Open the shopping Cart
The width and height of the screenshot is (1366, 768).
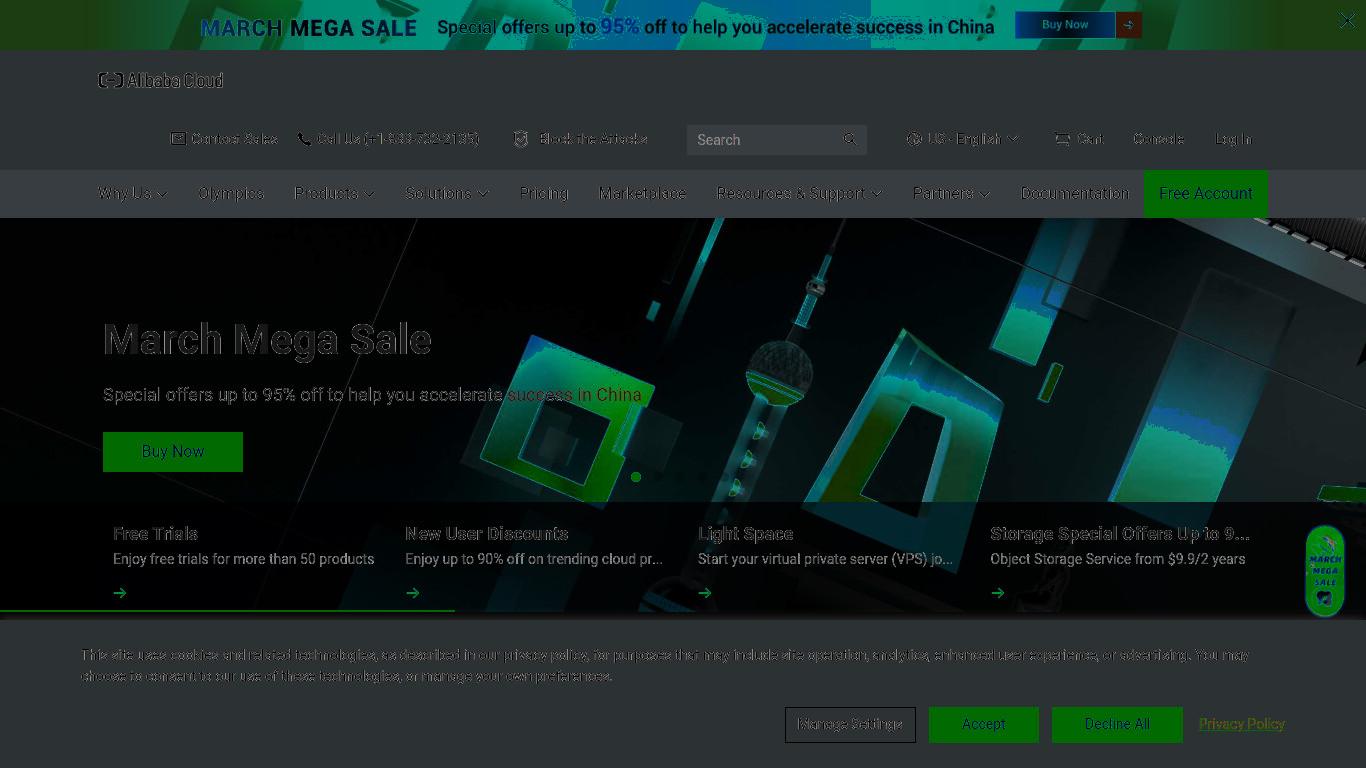(x=1079, y=139)
